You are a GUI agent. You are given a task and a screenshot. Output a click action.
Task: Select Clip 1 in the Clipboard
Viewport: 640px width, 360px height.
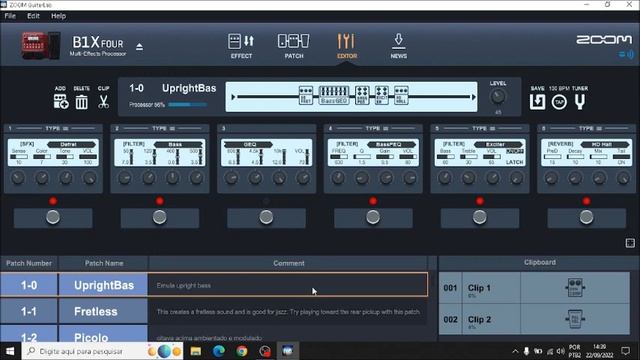534,288
